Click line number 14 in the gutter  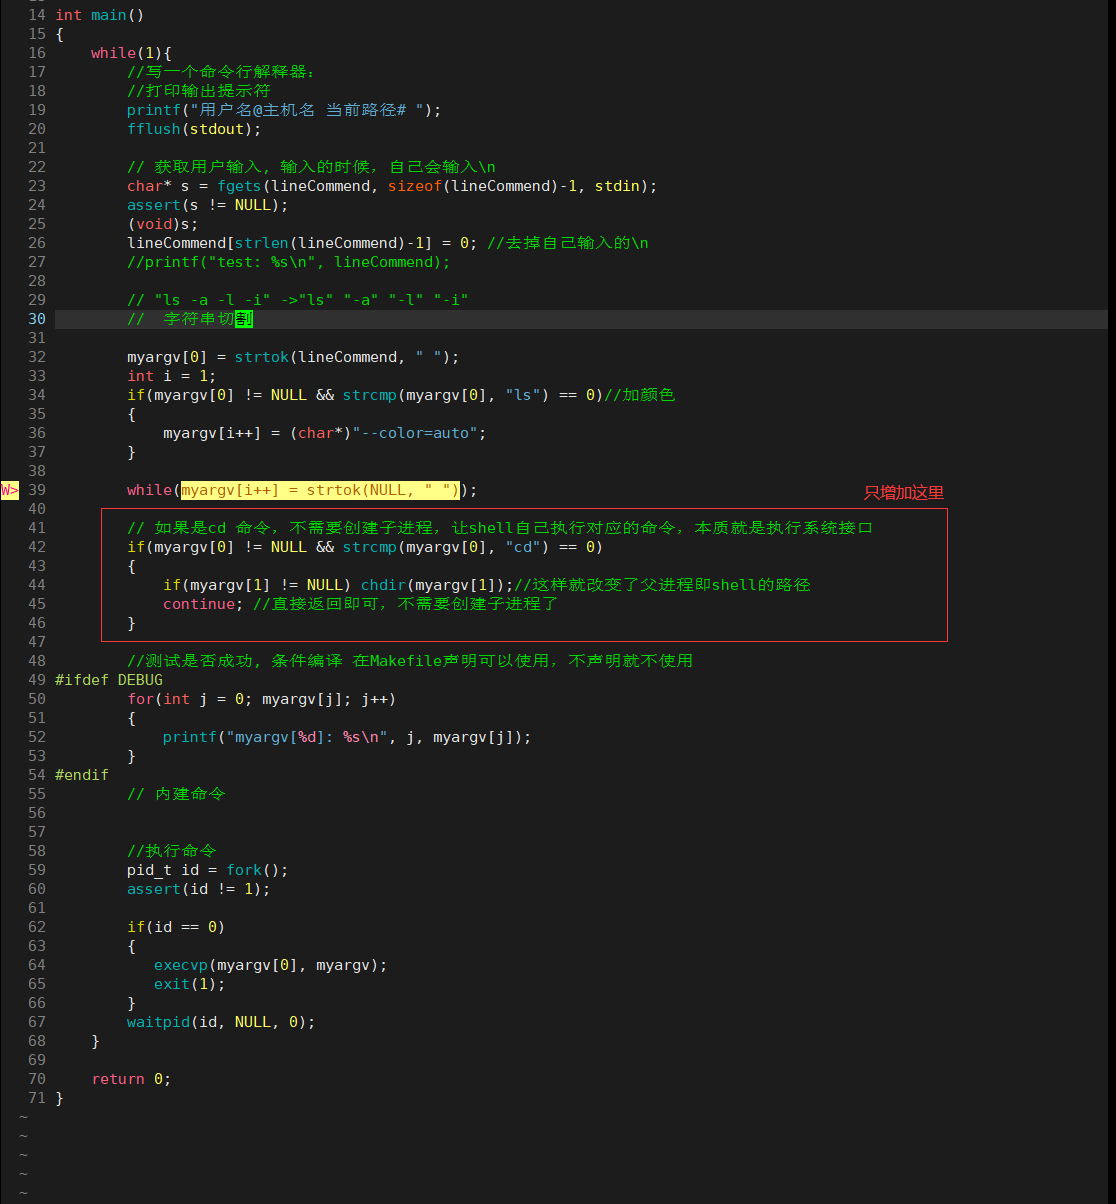[x=37, y=15]
